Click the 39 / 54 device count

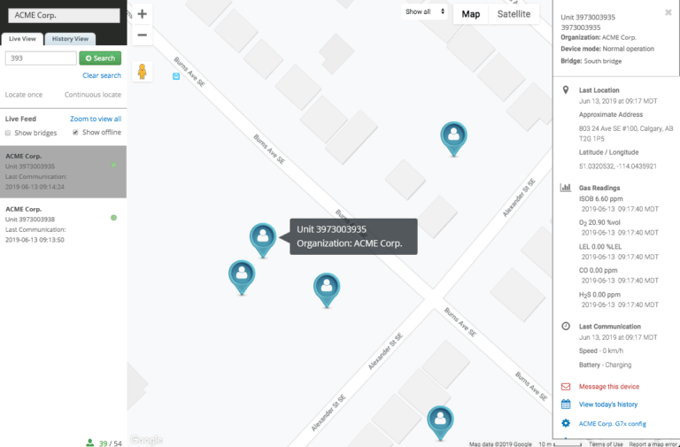pyautogui.click(x=110, y=443)
